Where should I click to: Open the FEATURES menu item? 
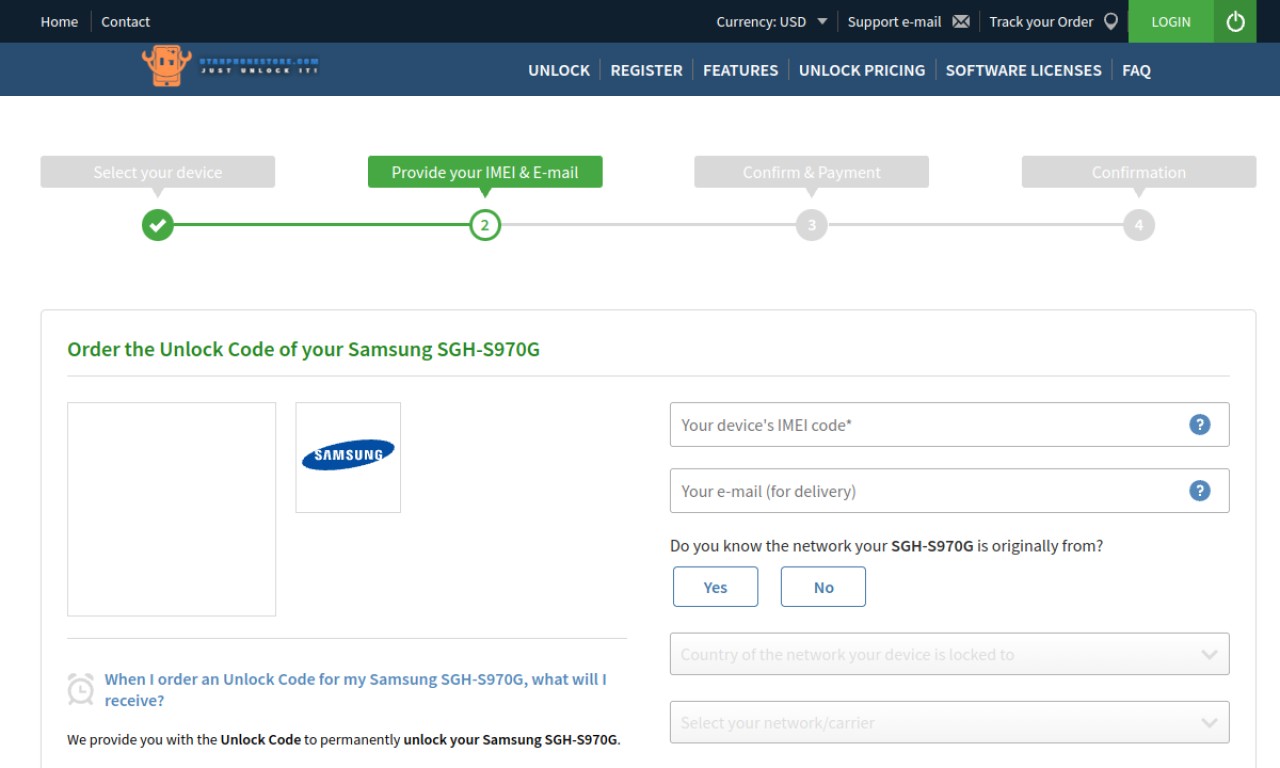[740, 70]
